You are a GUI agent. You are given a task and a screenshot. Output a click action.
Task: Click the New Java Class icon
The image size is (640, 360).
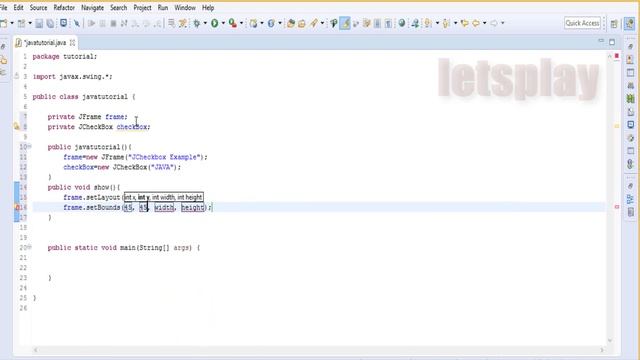(271, 23)
